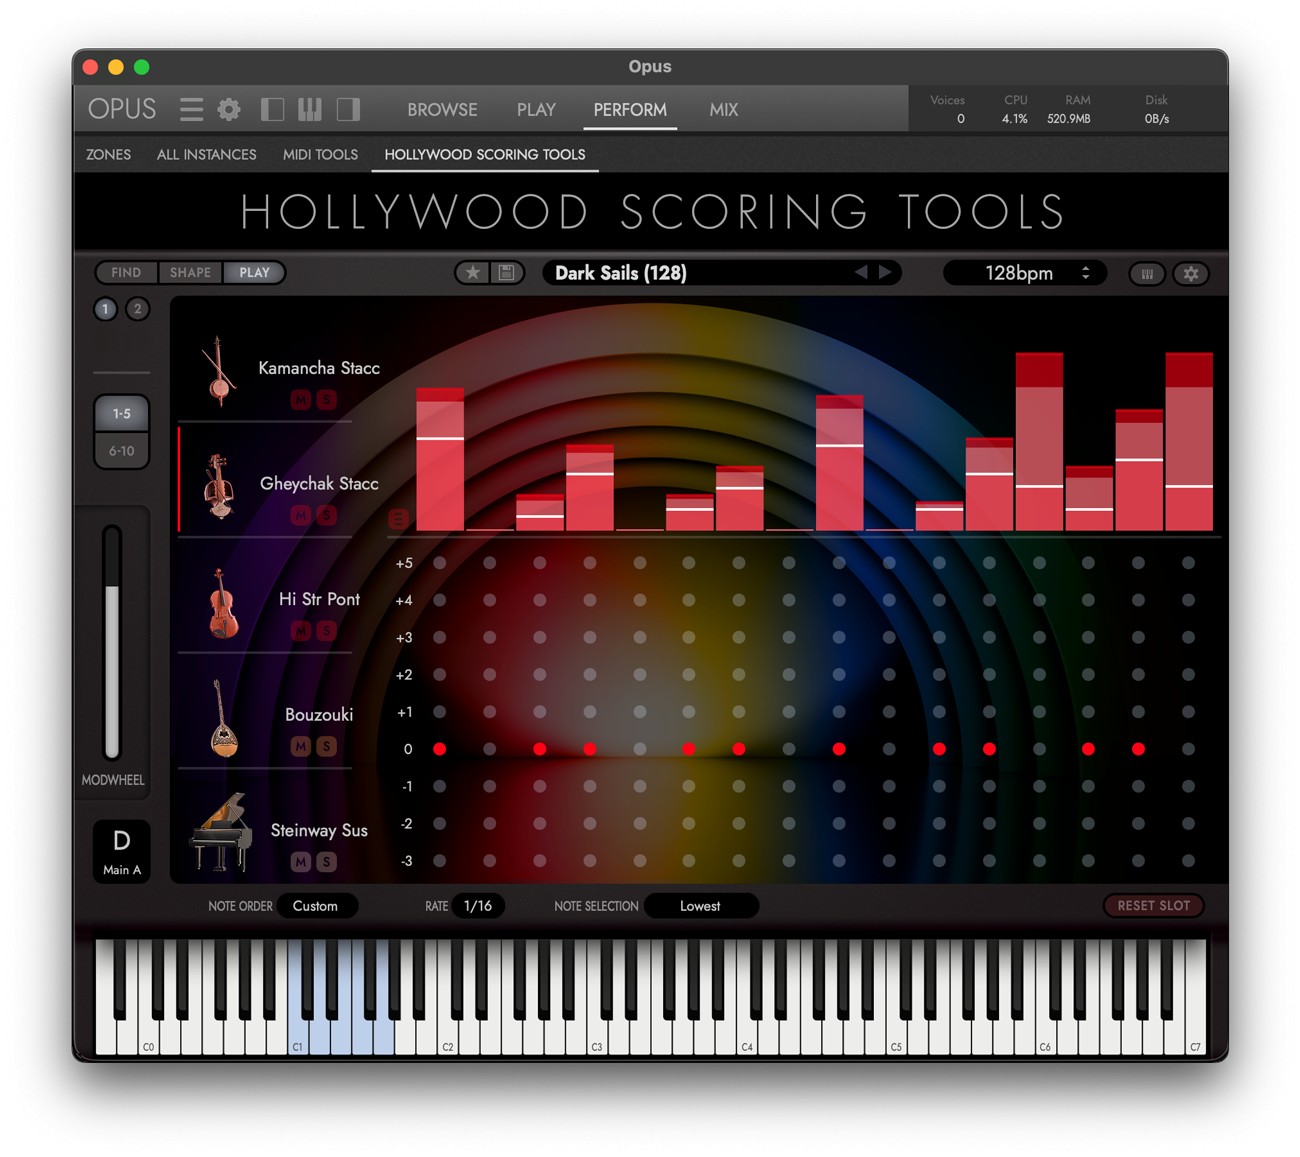Screen dimensions: 1300x1157
Task: Toggle the right panel layout icon
Action: (348, 109)
